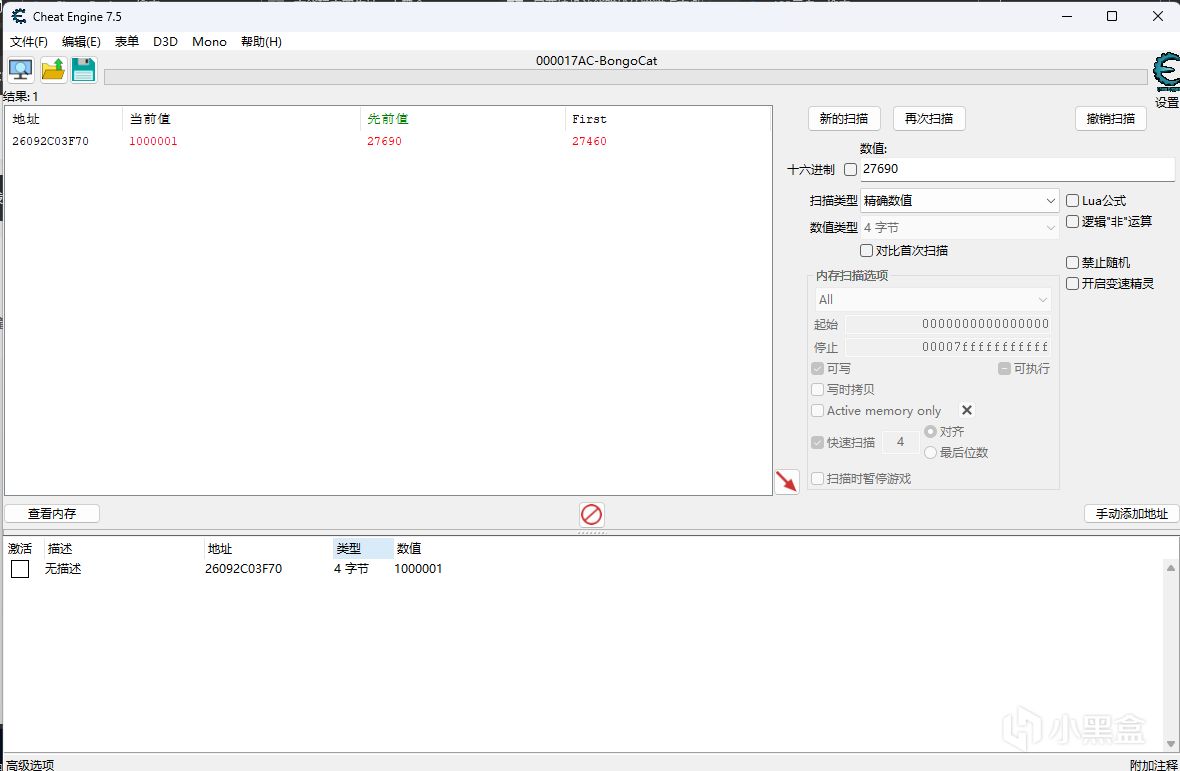
Task: Copy selected address with red arrow button
Action: click(786, 482)
